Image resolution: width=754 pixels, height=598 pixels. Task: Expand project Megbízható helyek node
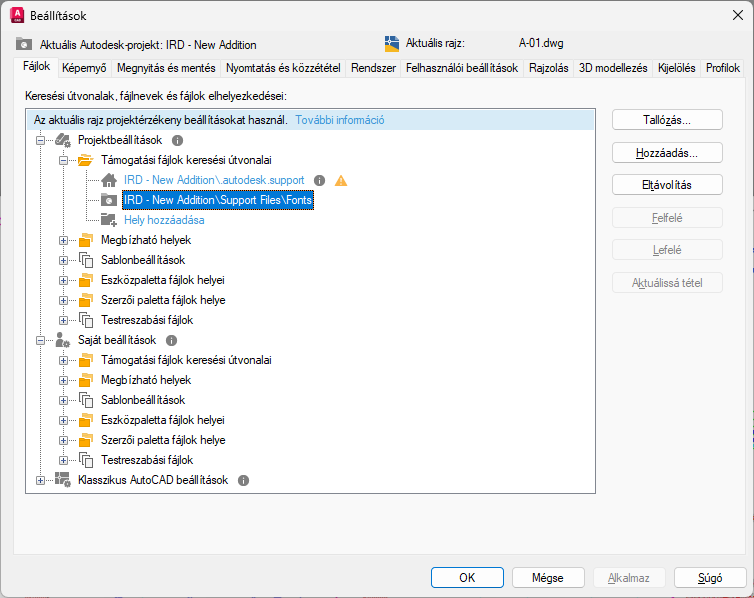[63, 240]
